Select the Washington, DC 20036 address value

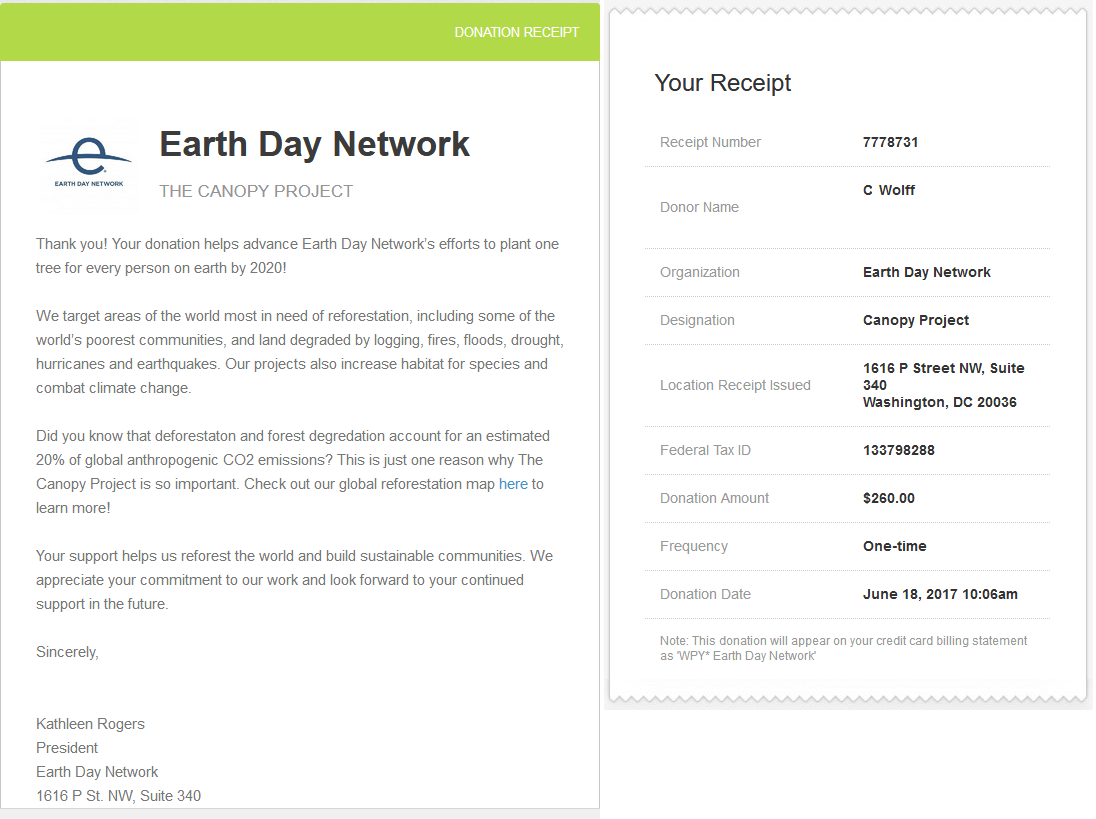click(x=939, y=402)
